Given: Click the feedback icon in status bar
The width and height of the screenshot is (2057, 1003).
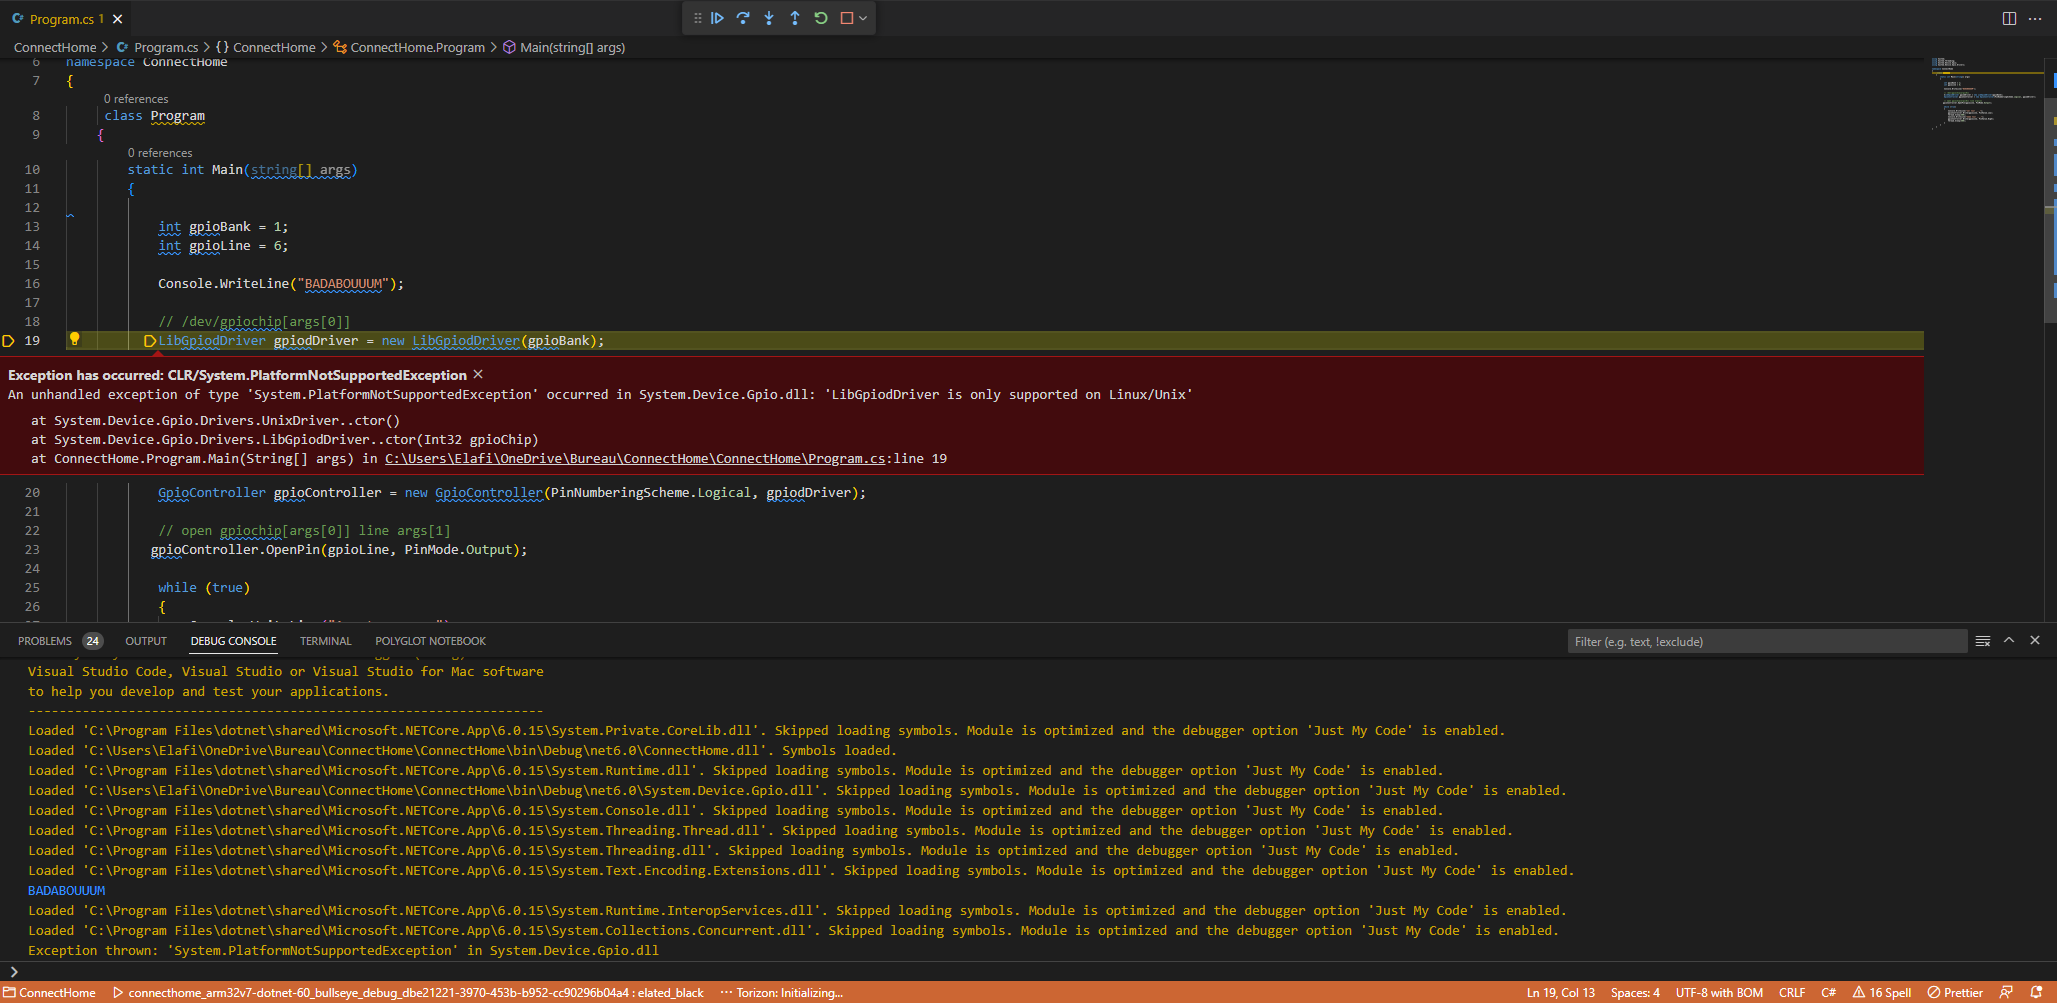Looking at the screenshot, I should tap(2006, 993).
